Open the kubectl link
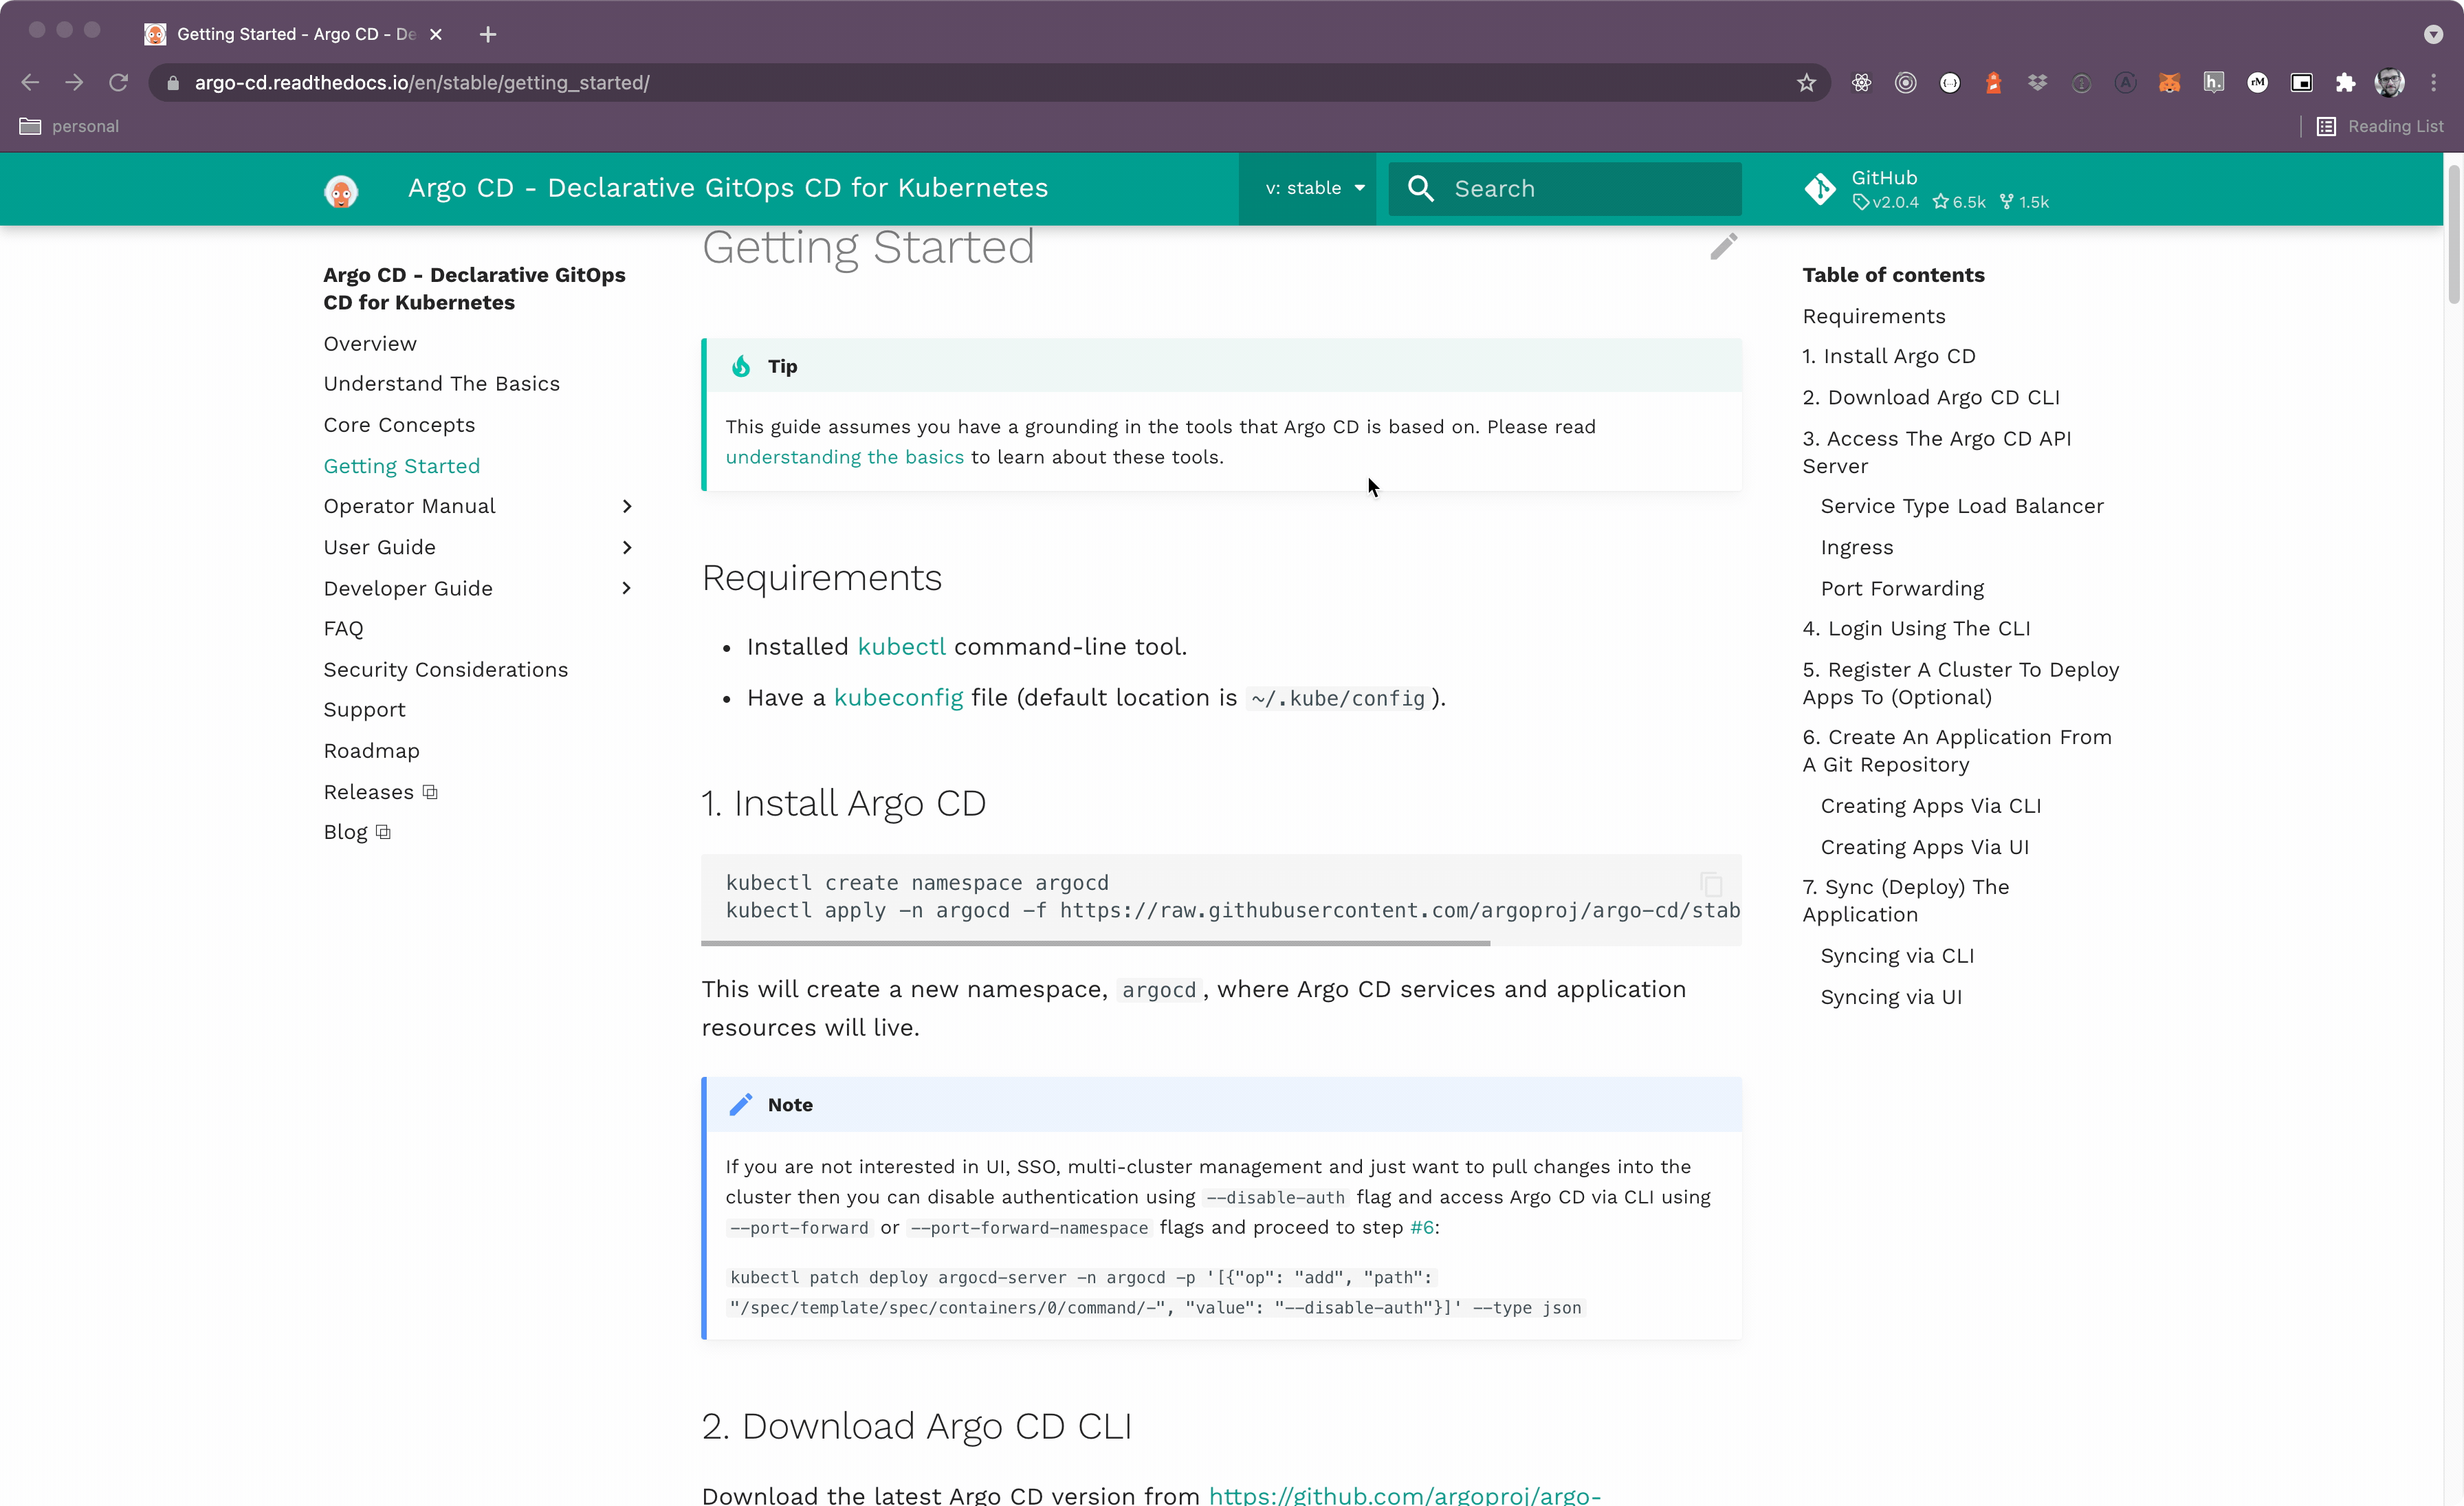Viewport: 2464px width, 1506px height. [901, 647]
